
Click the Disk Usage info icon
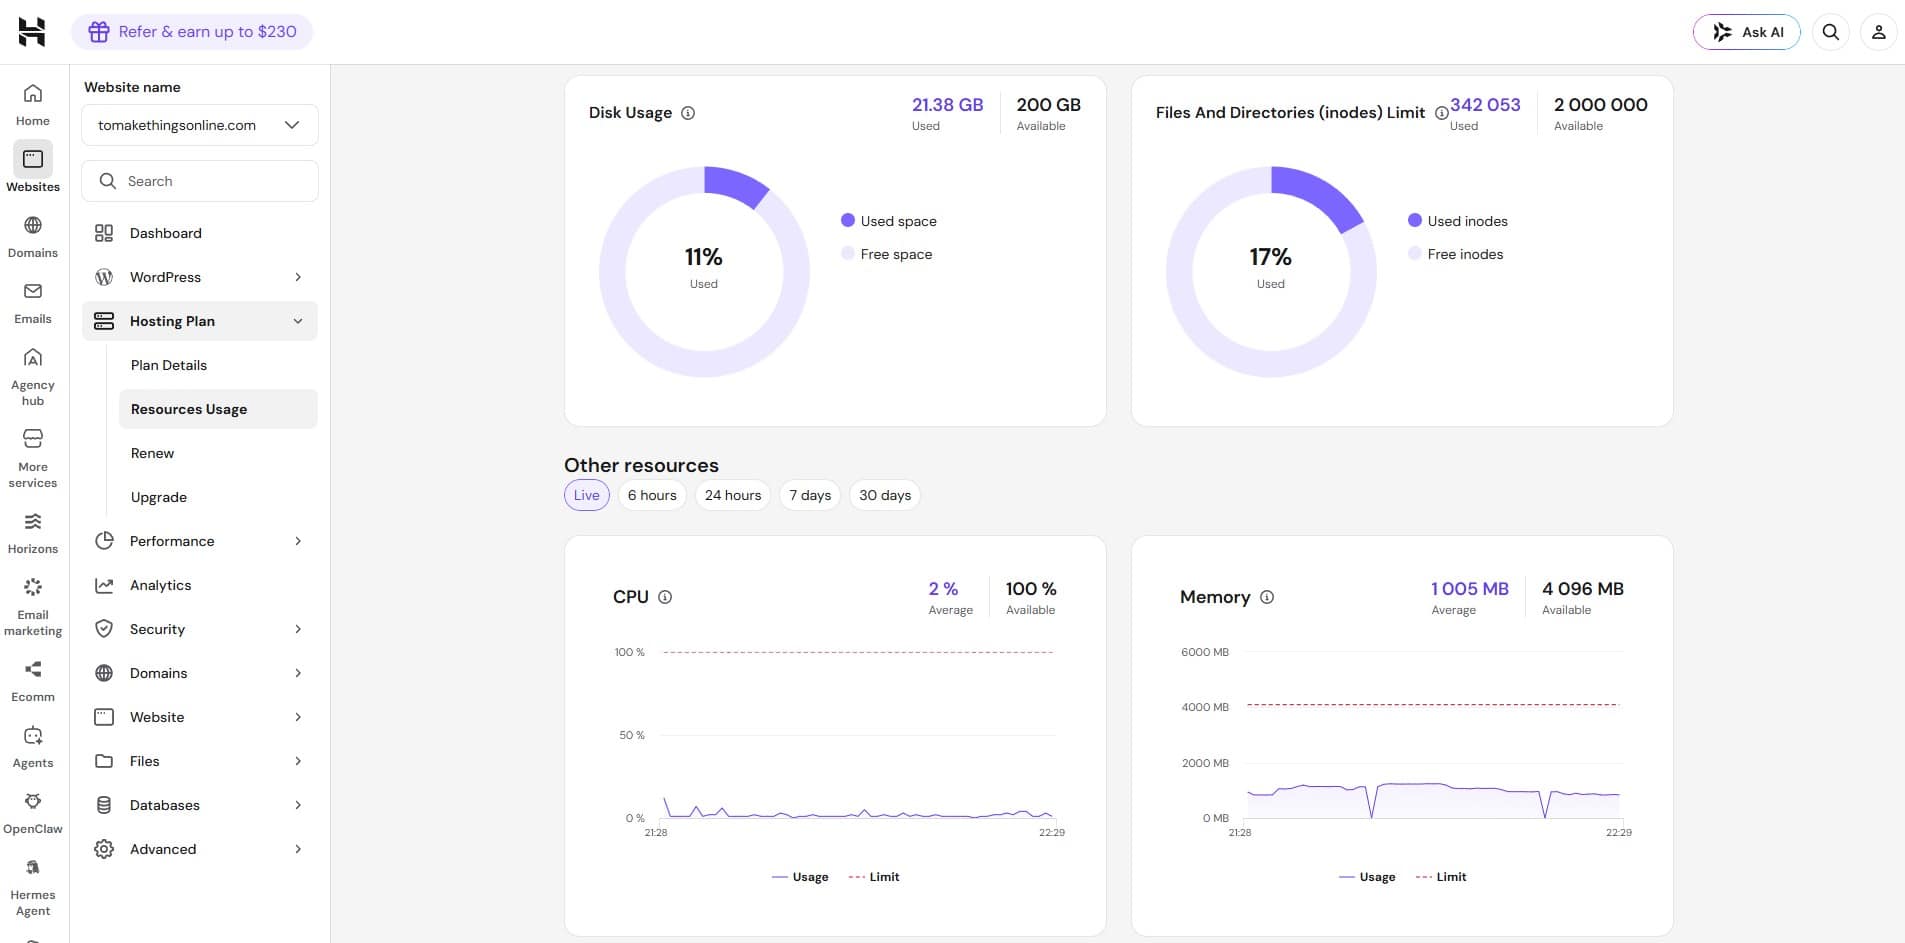688,113
